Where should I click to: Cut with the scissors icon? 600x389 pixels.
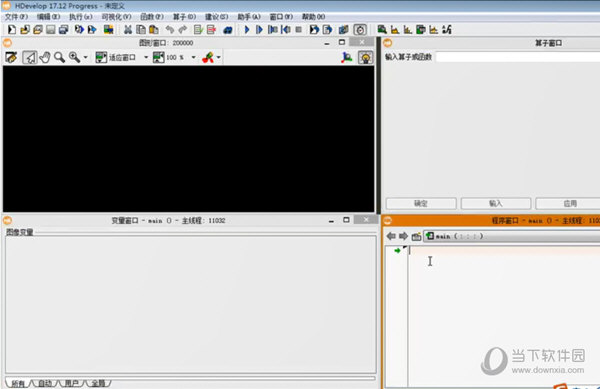pyautogui.click(x=128, y=29)
